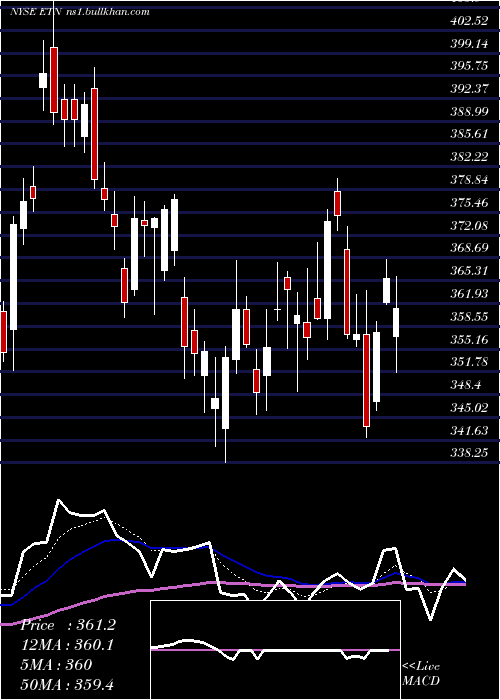
Task: Click the 348.4 price axis label
Action: point(466,384)
